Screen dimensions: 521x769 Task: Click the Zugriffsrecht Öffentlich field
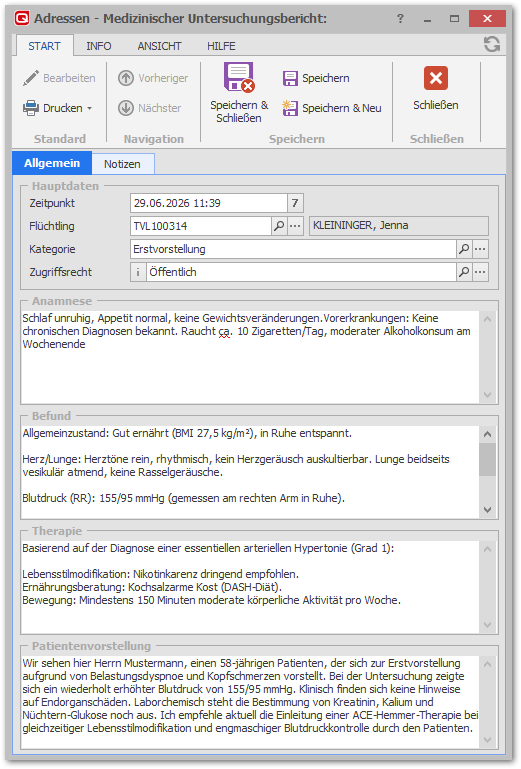coord(301,272)
